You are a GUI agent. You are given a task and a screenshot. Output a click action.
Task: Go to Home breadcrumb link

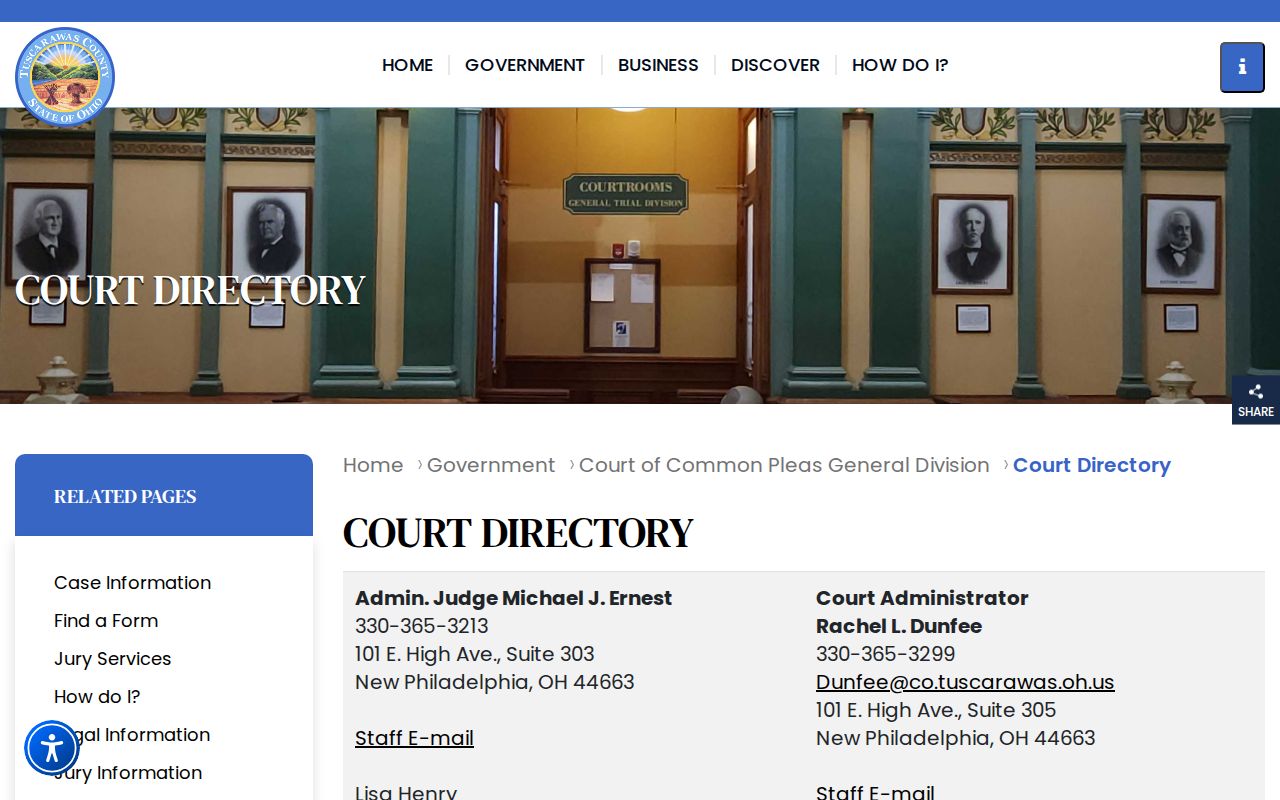pyautogui.click(x=373, y=465)
